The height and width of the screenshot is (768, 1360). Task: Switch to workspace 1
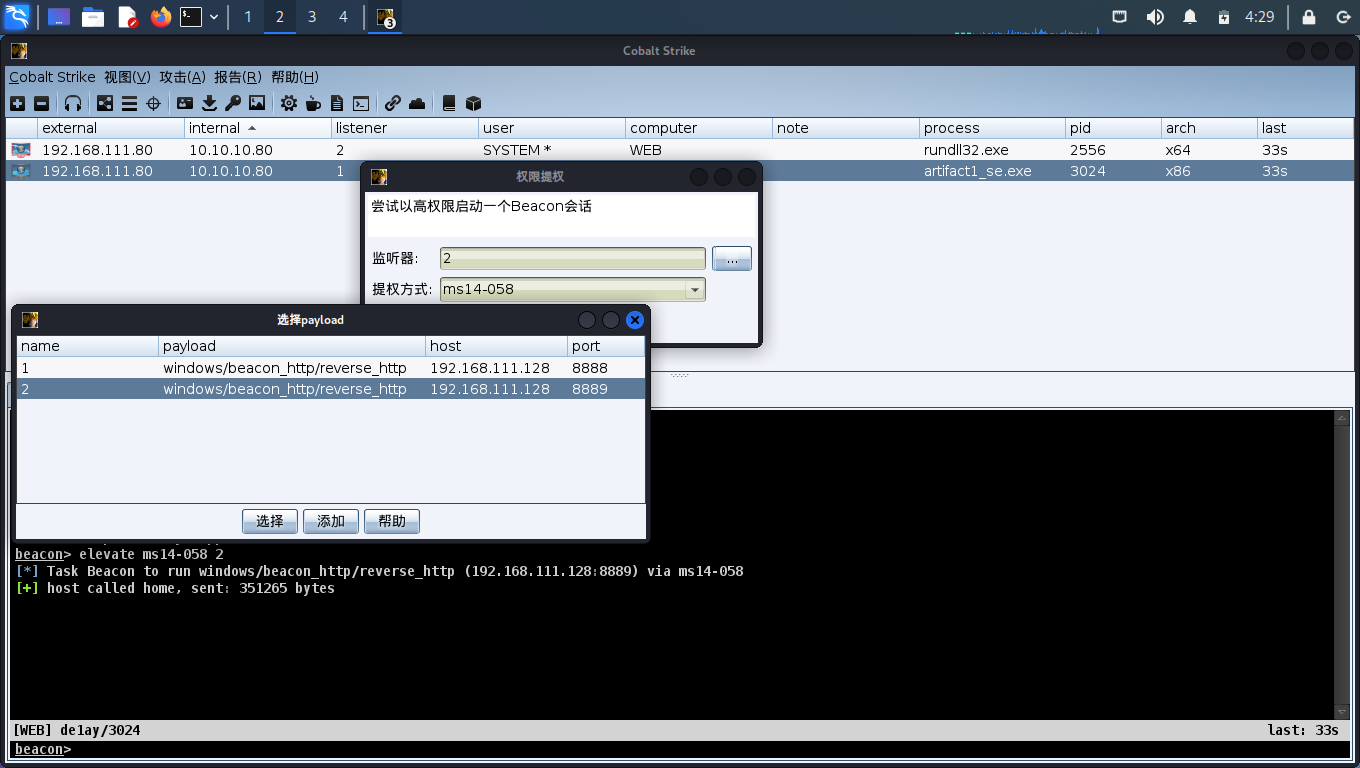tap(248, 17)
